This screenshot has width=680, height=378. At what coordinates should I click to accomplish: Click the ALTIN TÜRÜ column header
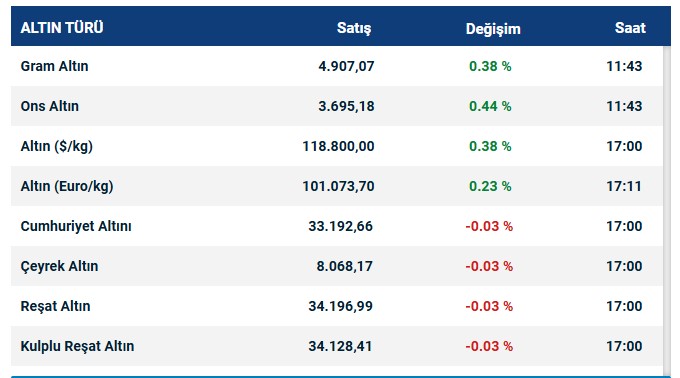coord(62,28)
